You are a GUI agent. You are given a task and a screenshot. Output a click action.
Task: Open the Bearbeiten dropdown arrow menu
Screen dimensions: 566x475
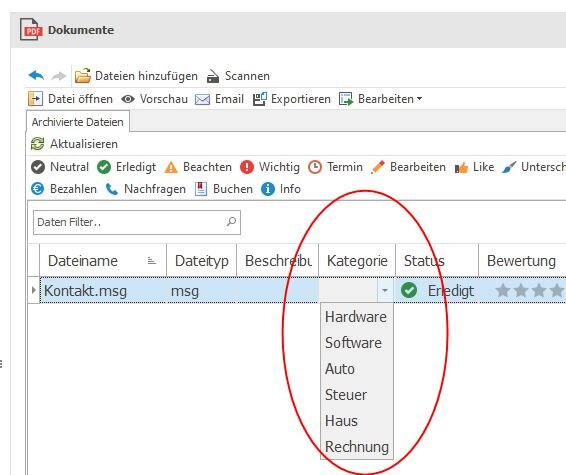[419, 99]
